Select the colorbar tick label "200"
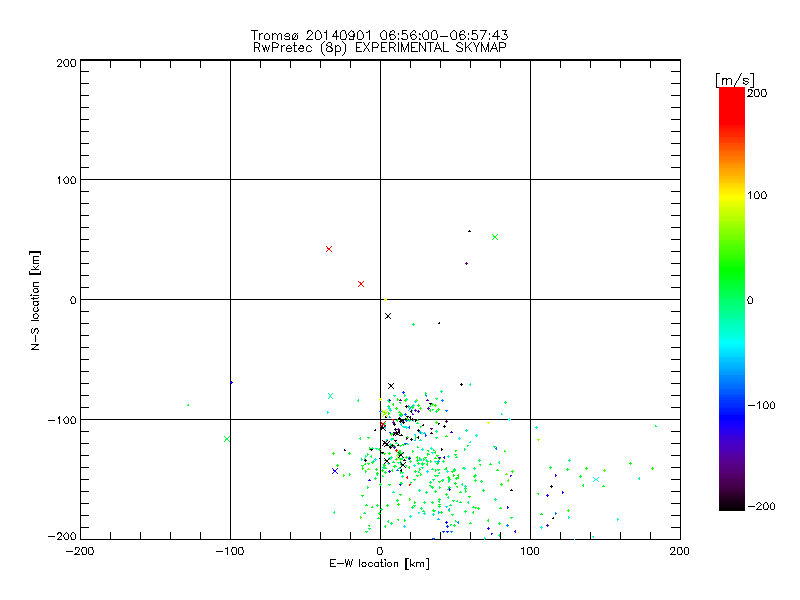 pyautogui.click(x=757, y=93)
